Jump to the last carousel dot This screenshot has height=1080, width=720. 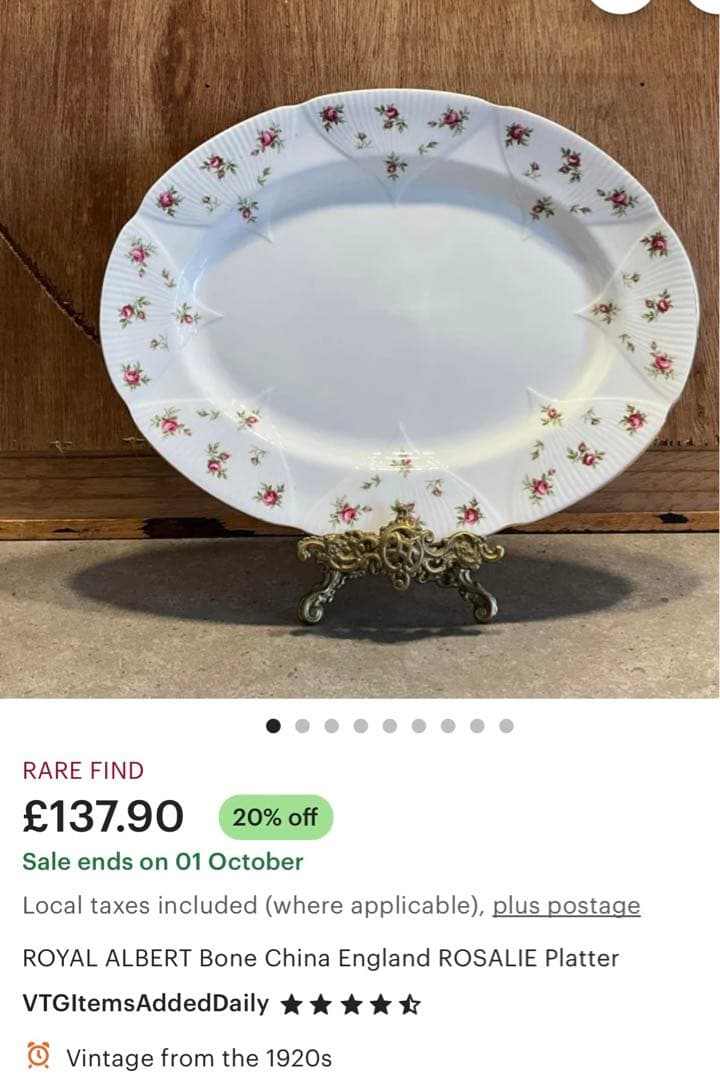506,726
